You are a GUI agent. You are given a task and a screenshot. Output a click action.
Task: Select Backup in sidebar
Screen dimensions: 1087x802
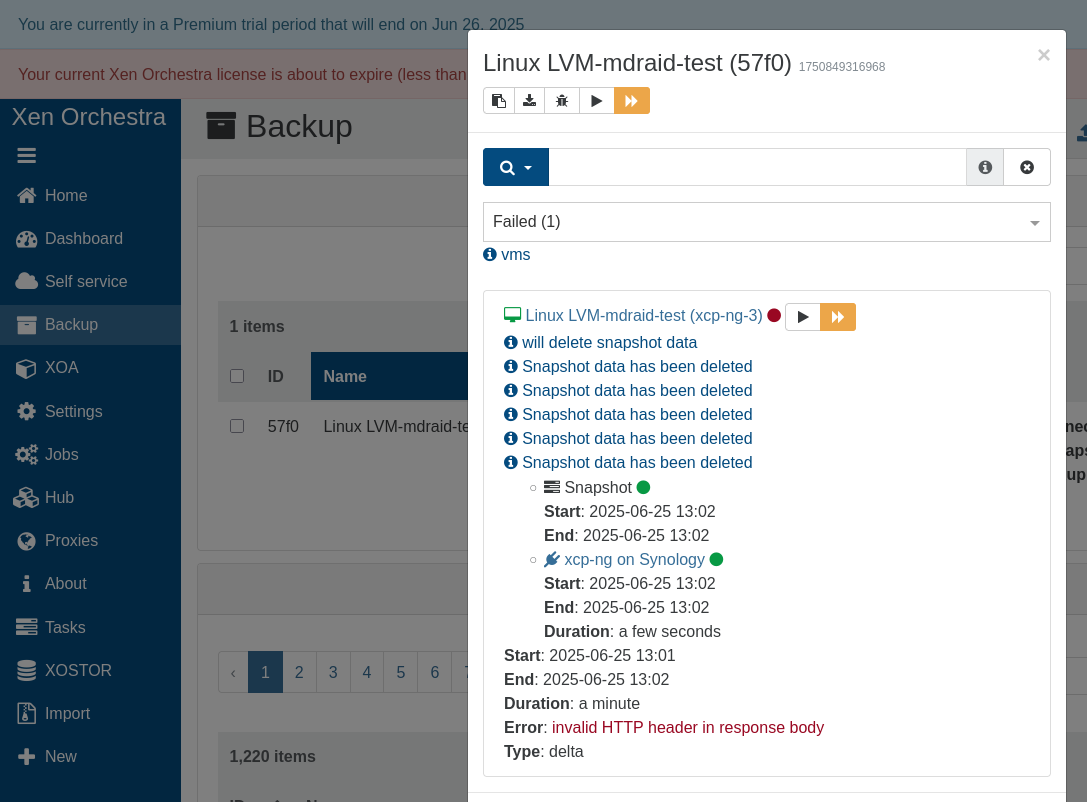pyautogui.click(x=90, y=324)
